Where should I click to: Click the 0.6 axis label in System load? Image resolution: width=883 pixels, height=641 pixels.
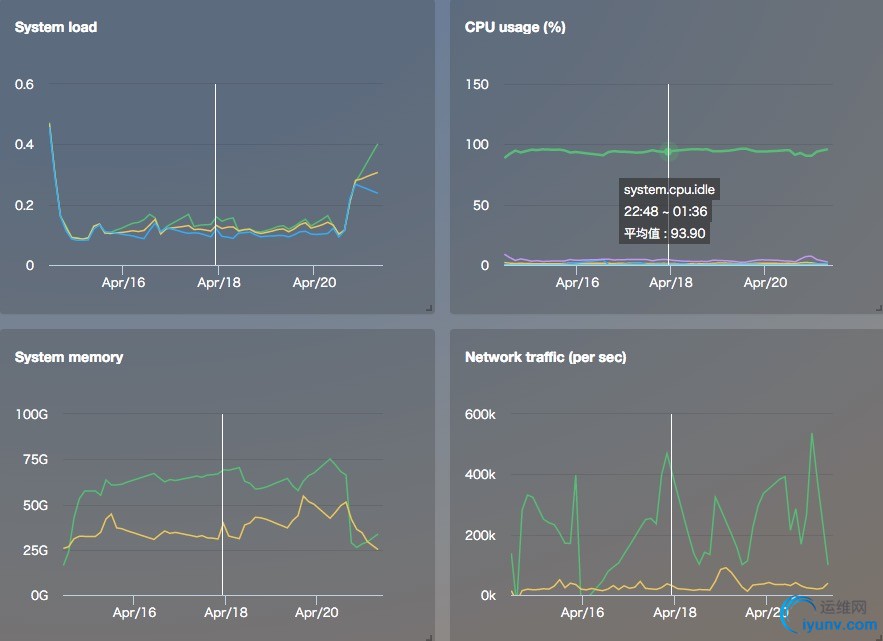24,84
